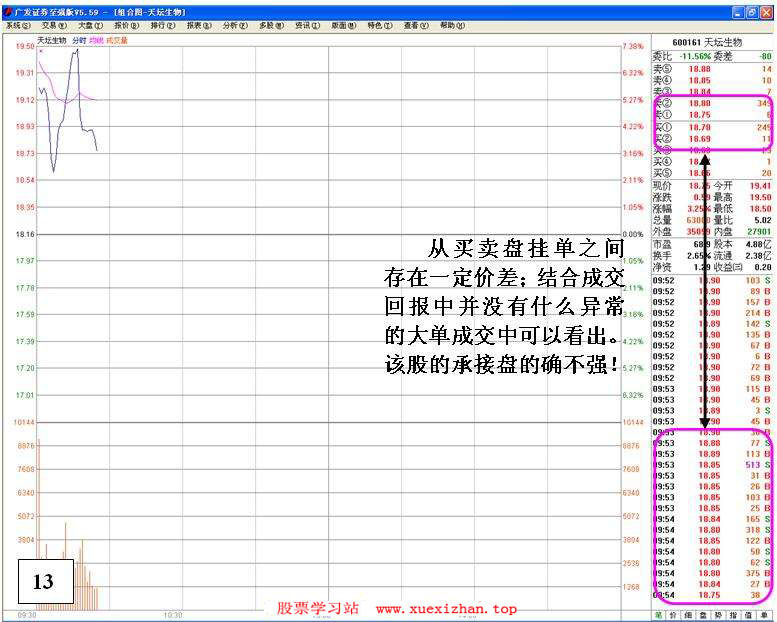The image size is (777, 622).
Task: Open the 多股 menu
Action: tap(272, 25)
